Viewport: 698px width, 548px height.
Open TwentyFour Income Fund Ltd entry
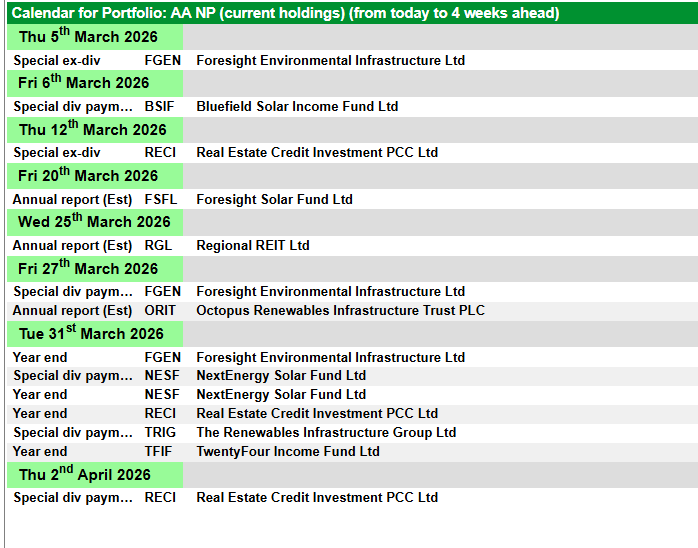pos(288,452)
